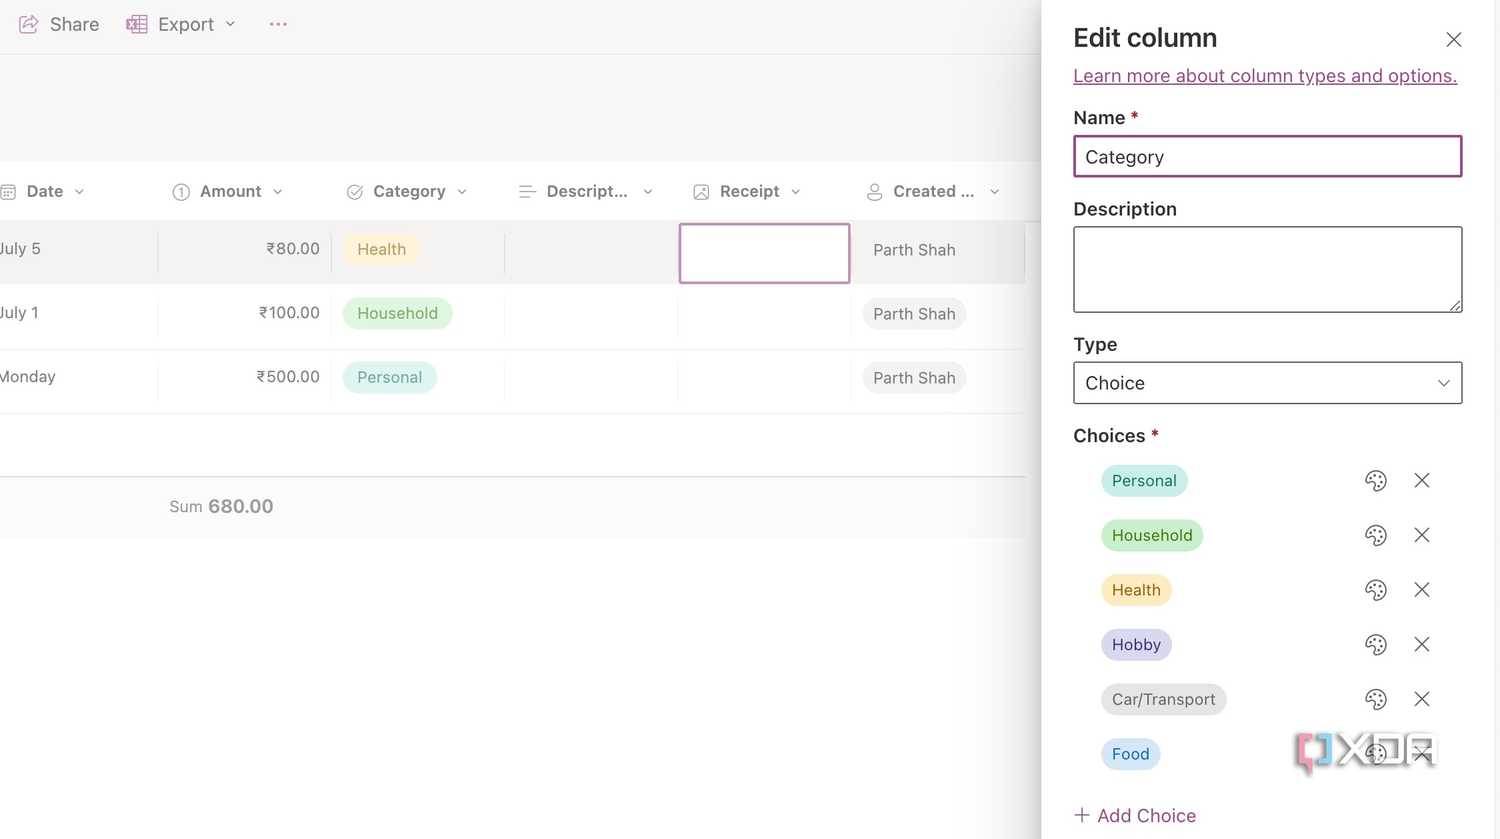Open the Export menu

click(x=181, y=24)
